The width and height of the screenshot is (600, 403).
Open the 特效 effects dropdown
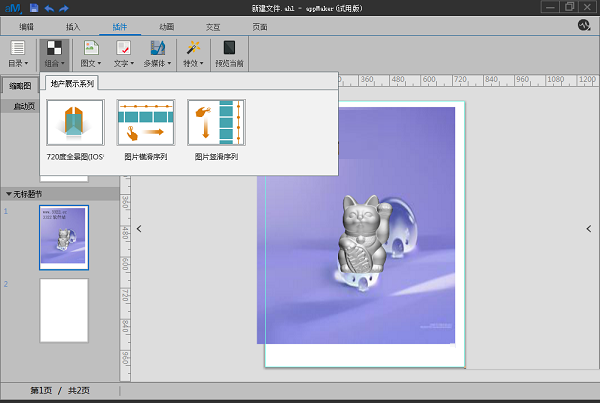[x=193, y=53]
